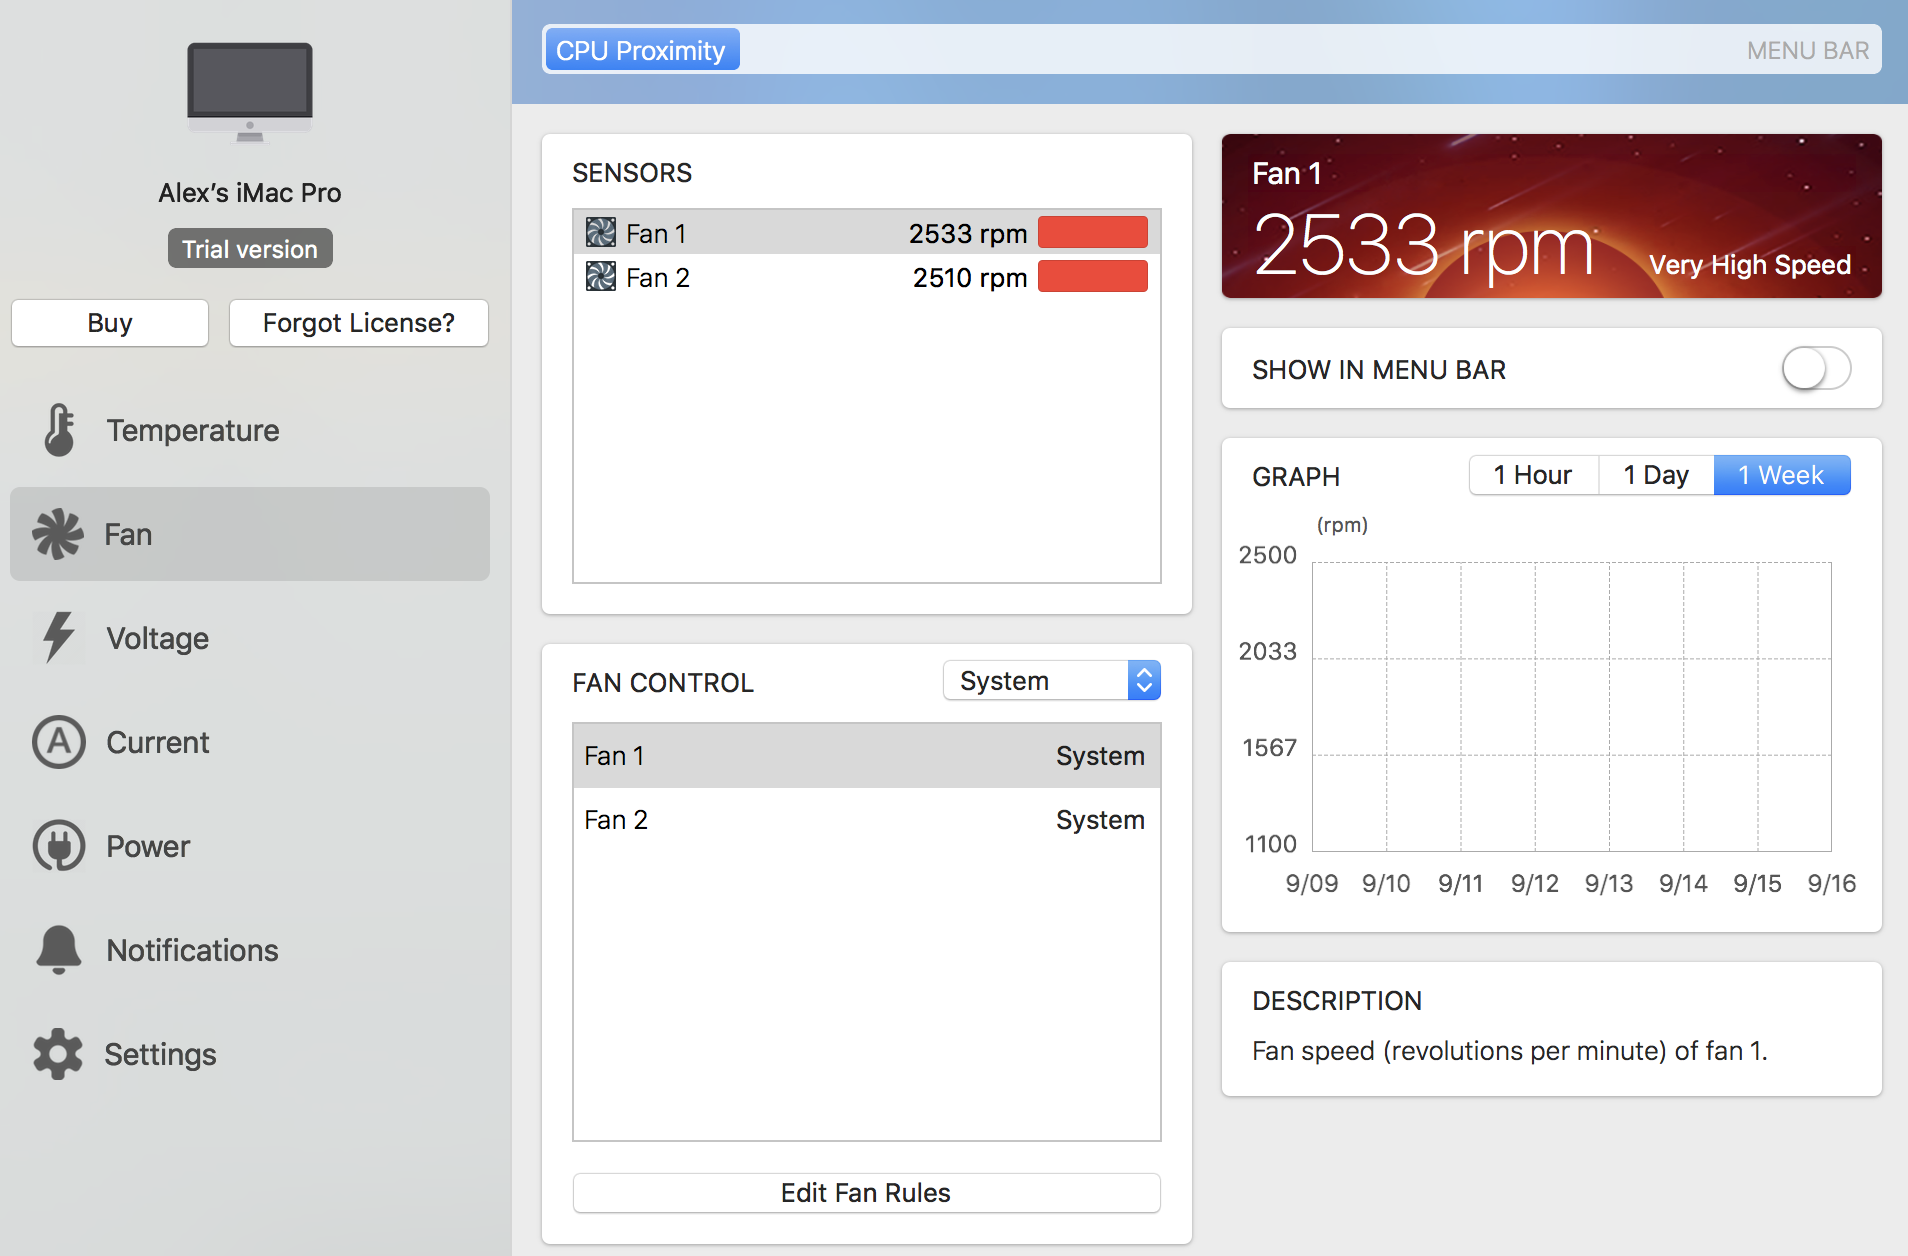Click the Fan 1 sensor fan icon

coord(601,233)
